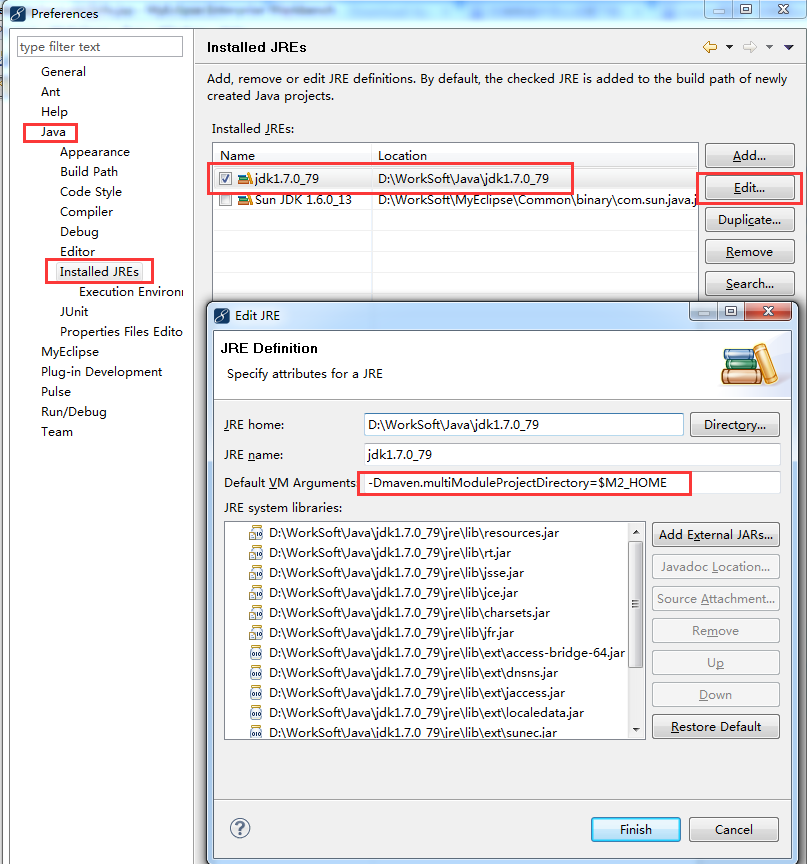Select General in preferences tree

point(63,72)
